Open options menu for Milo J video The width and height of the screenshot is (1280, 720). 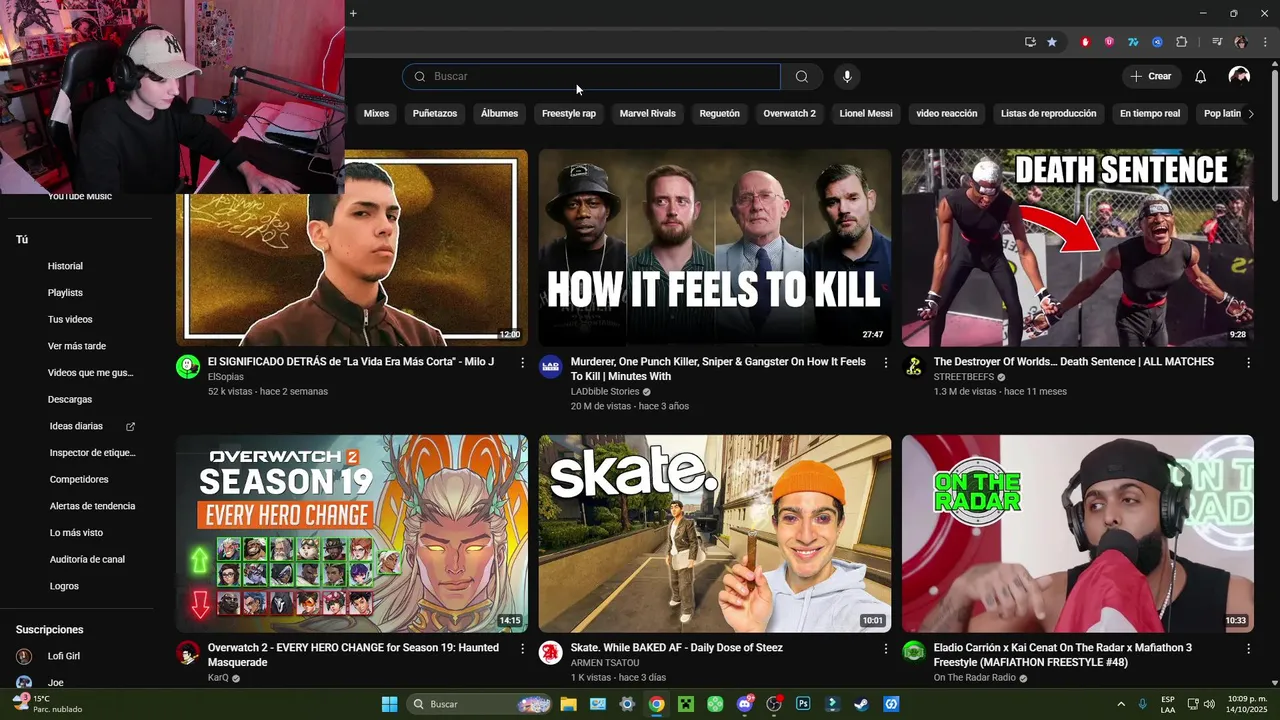pos(522,363)
